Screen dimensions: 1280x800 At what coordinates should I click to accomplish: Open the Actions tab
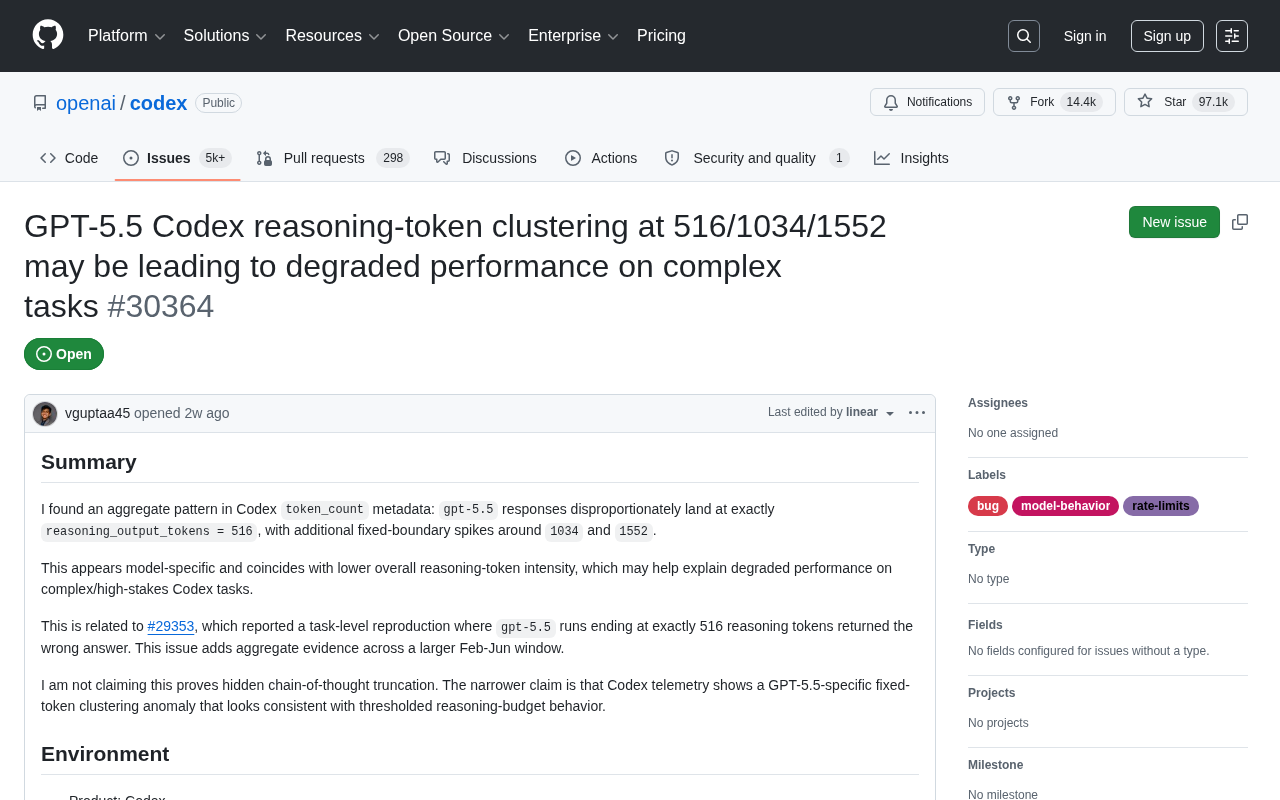point(601,158)
